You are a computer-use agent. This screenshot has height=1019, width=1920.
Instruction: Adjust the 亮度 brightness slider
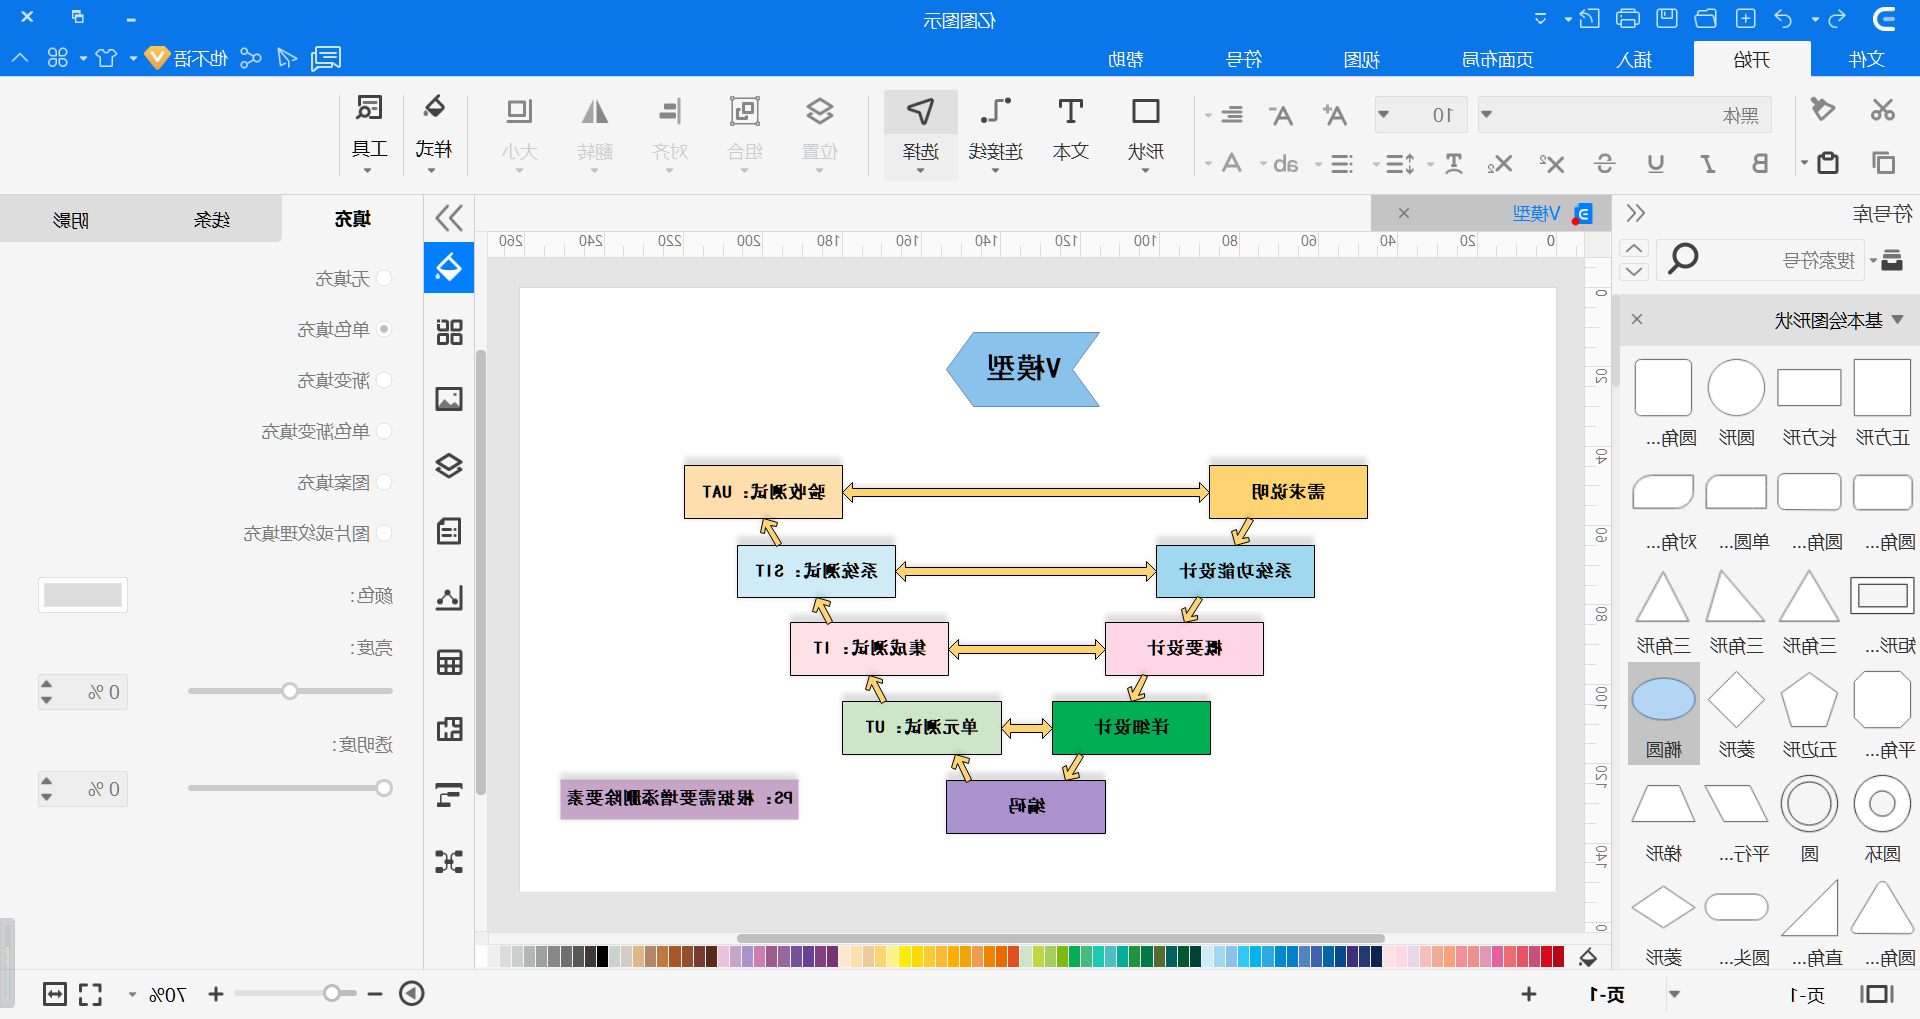tap(290, 691)
